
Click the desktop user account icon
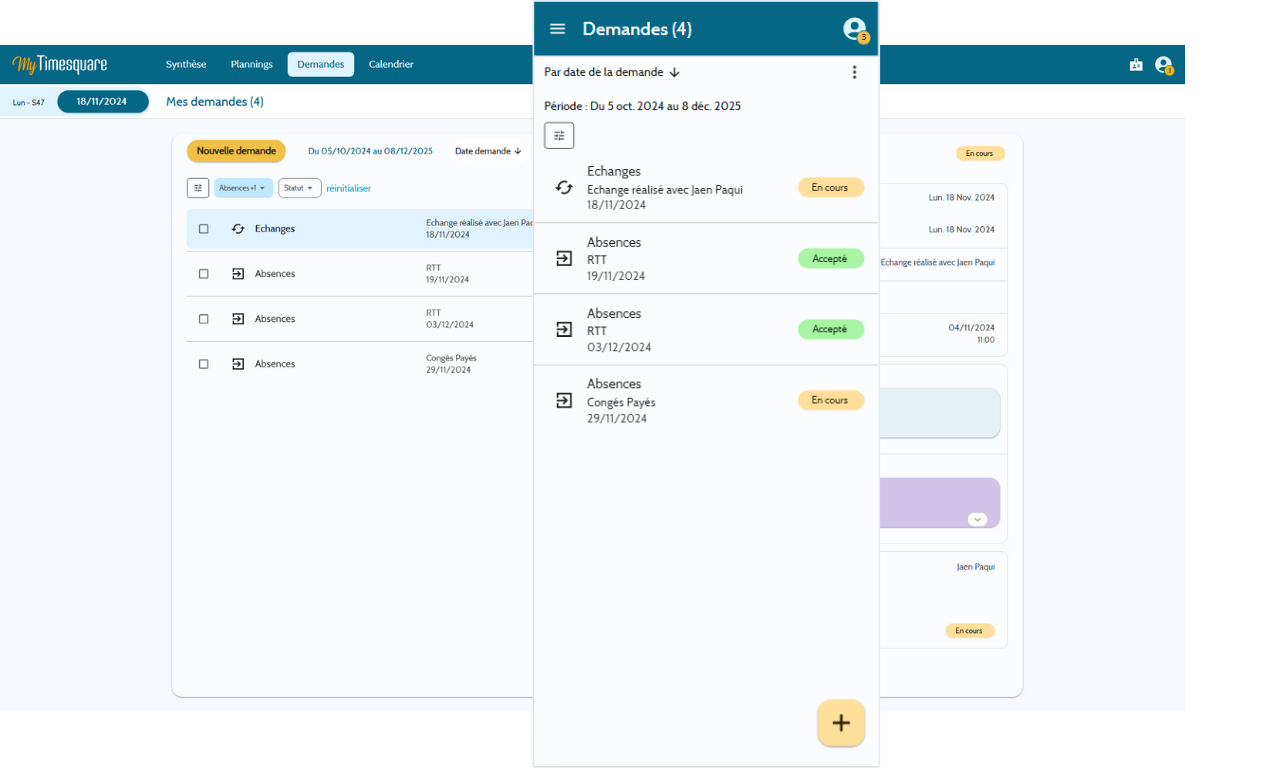pos(1164,65)
